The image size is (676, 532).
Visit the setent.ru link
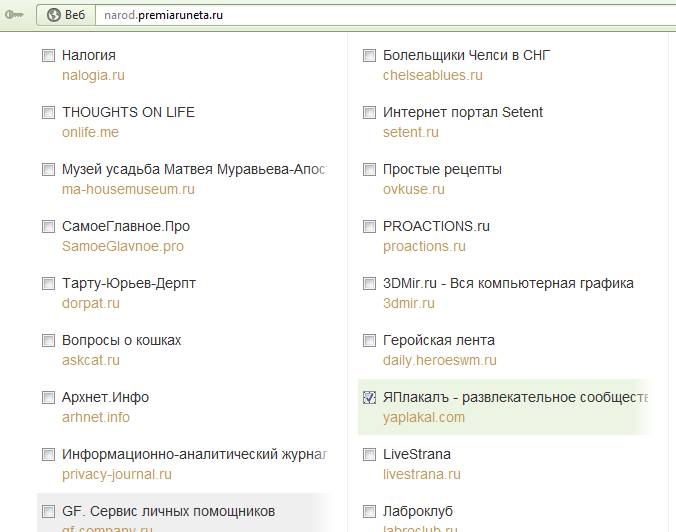(411, 132)
